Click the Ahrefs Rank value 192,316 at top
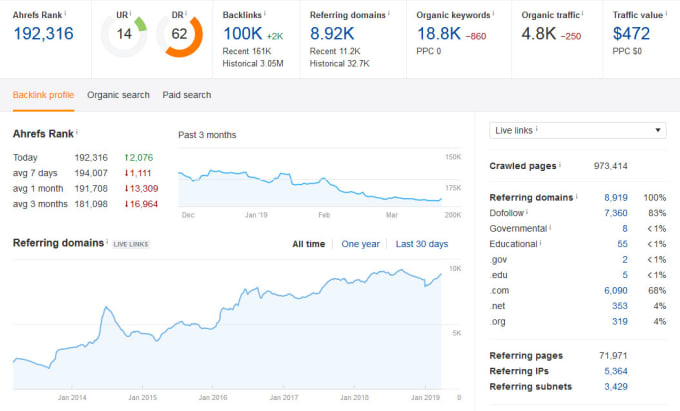This screenshot has height=411, width=680. pos(43,34)
